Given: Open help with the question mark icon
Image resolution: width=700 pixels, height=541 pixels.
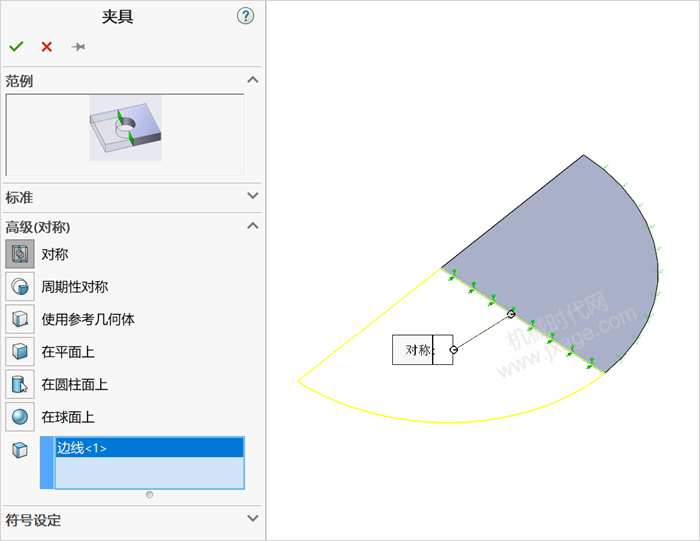Looking at the screenshot, I should pyautogui.click(x=245, y=16).
